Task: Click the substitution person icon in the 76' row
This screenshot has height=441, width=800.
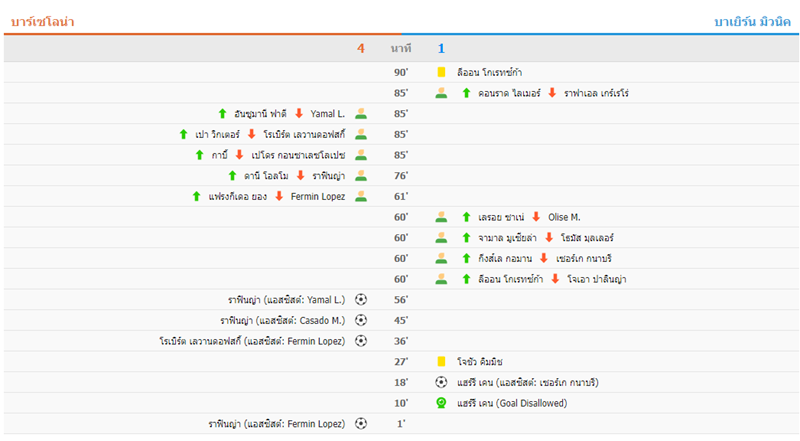Action: pos(361,176)
